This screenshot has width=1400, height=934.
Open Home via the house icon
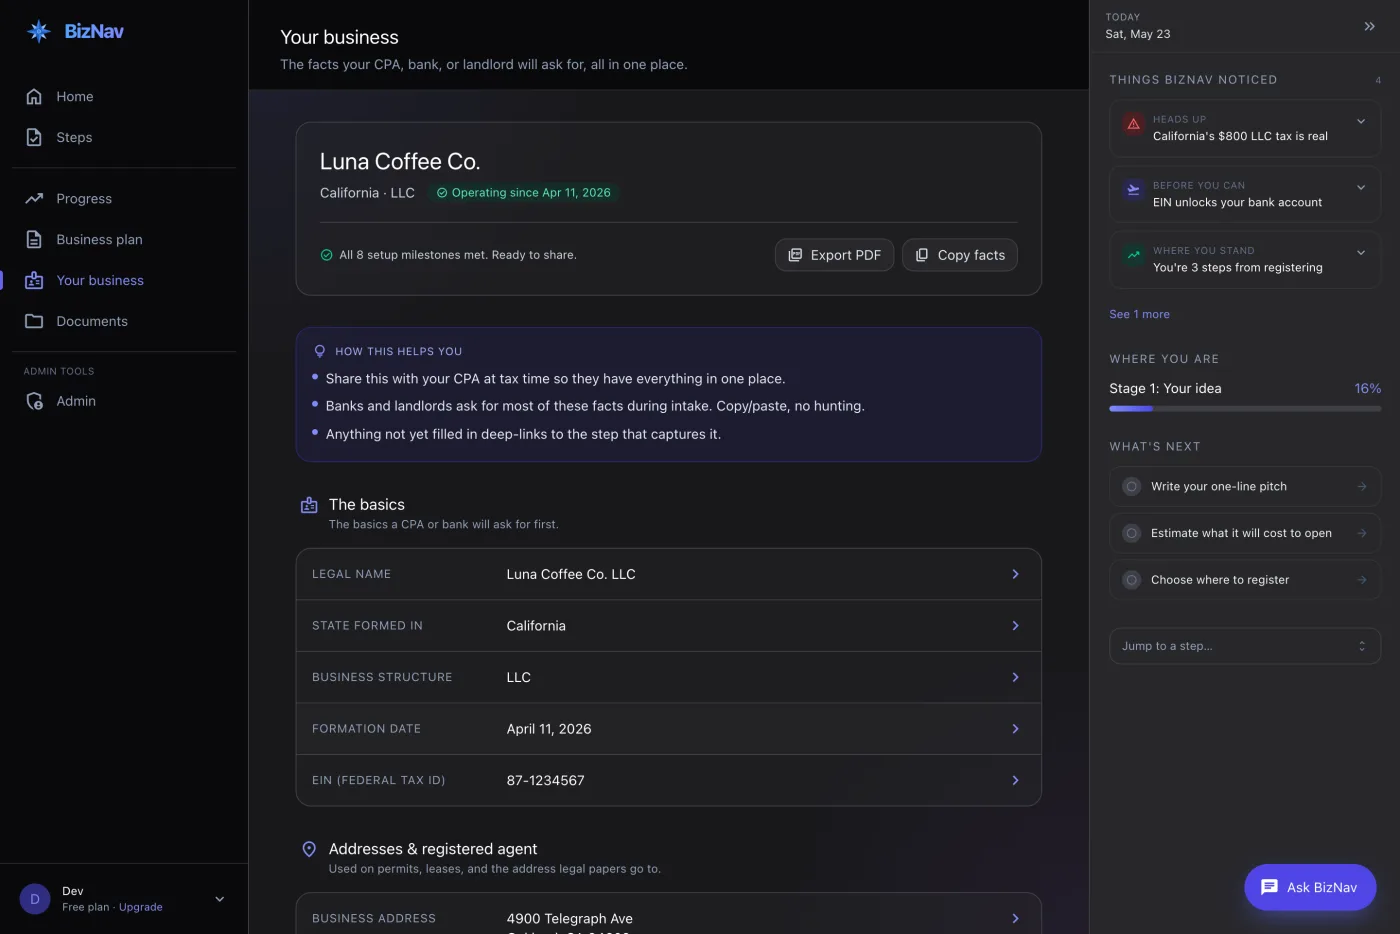34,96
